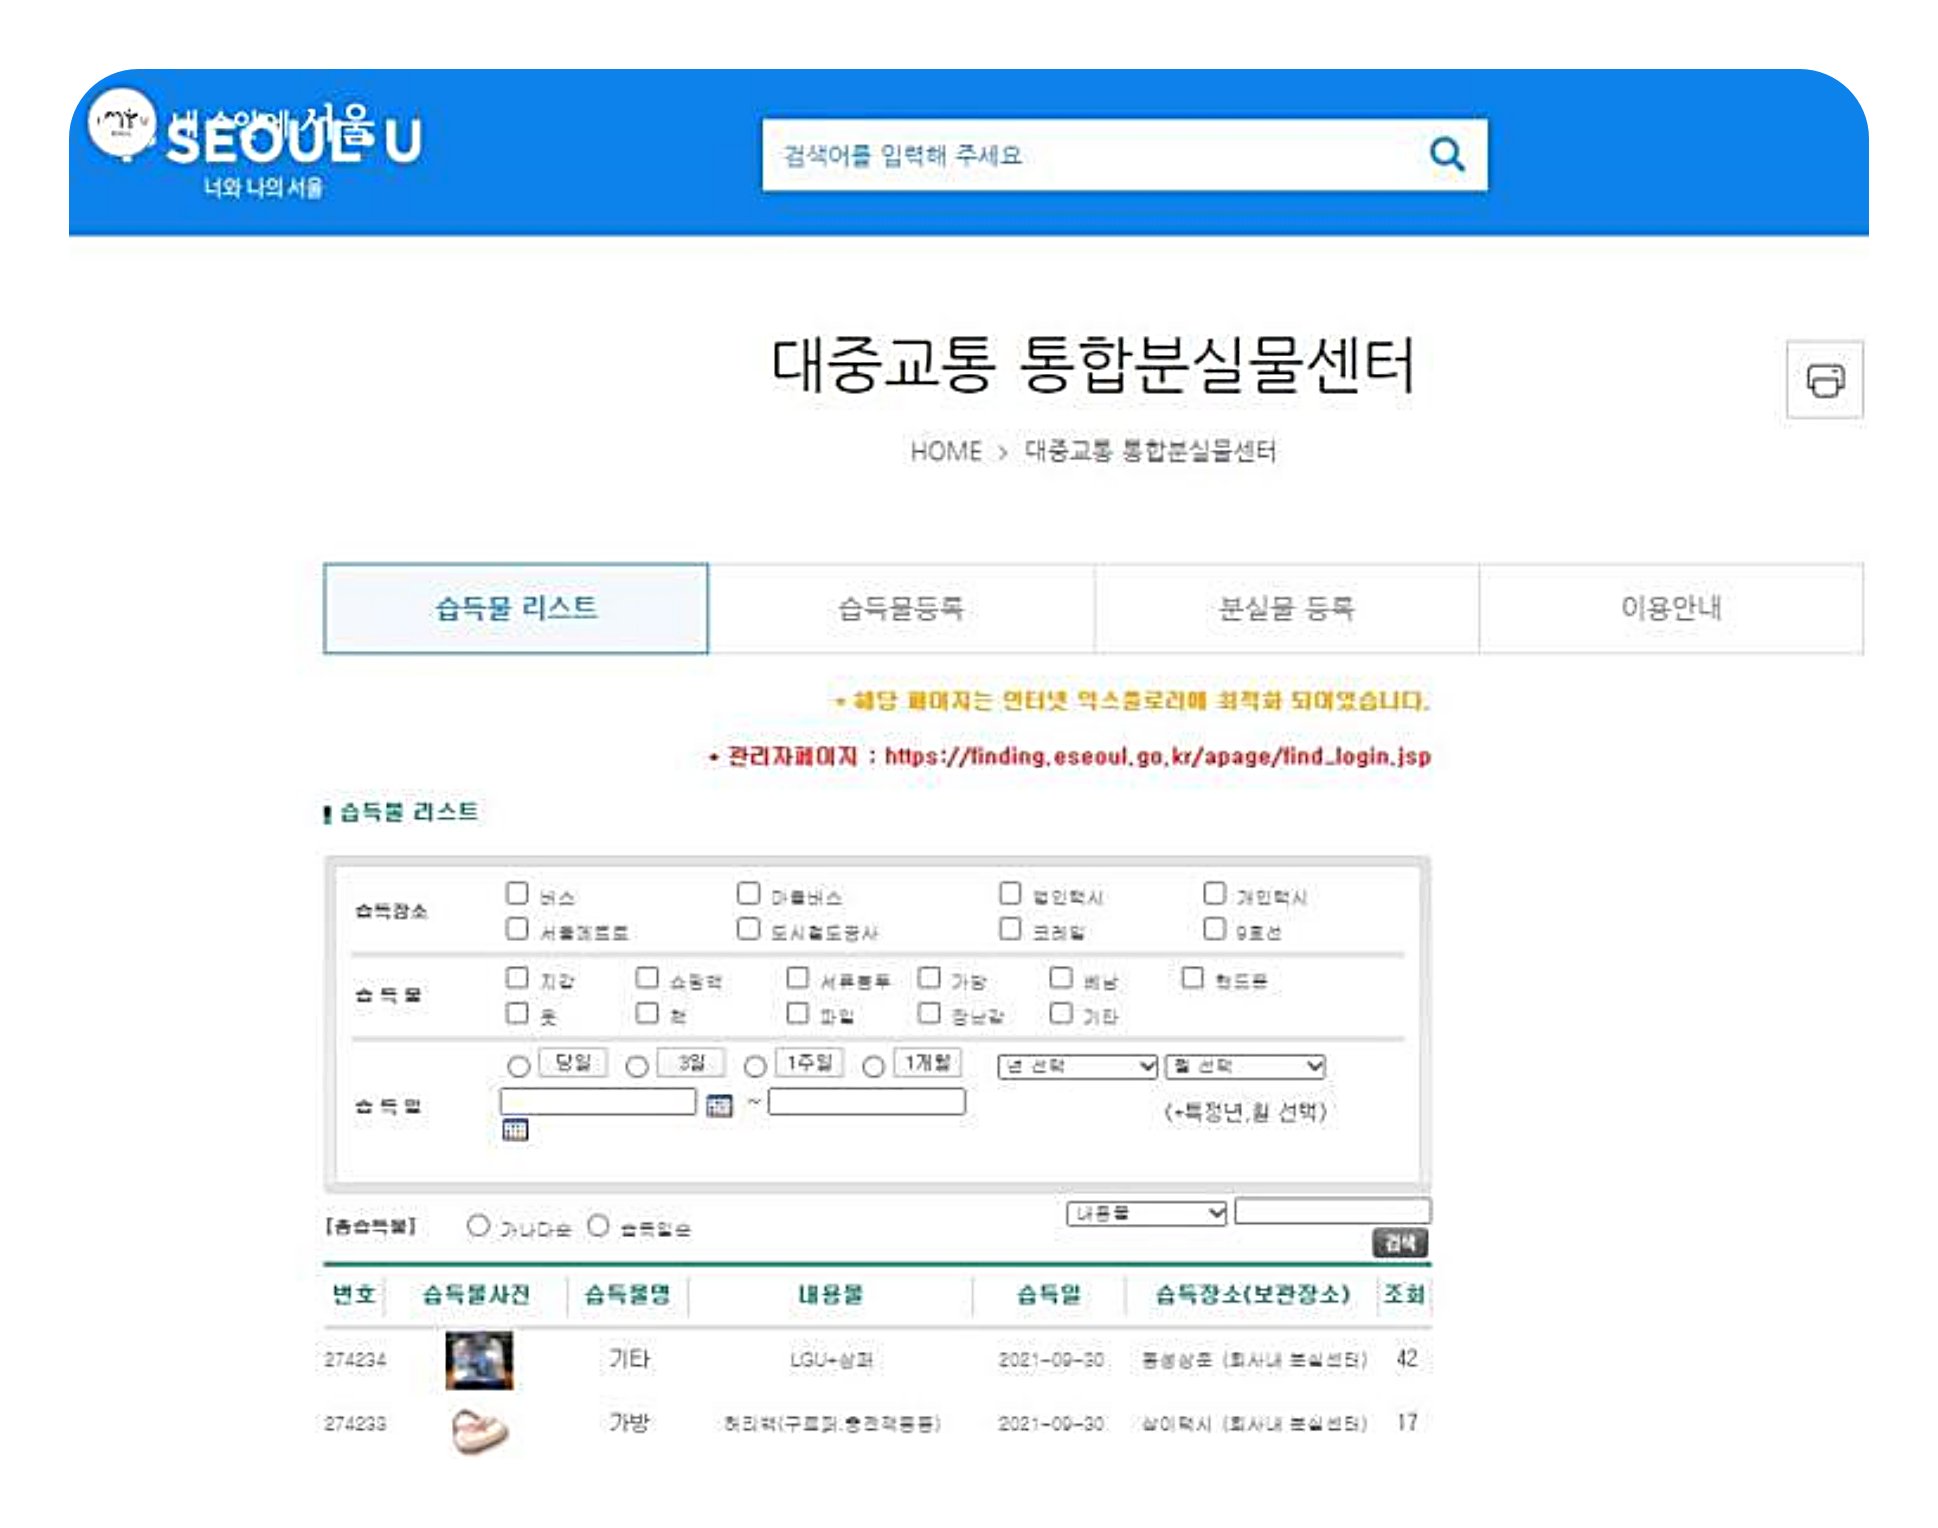Open the 이용안내 tab

(1670, 608)
